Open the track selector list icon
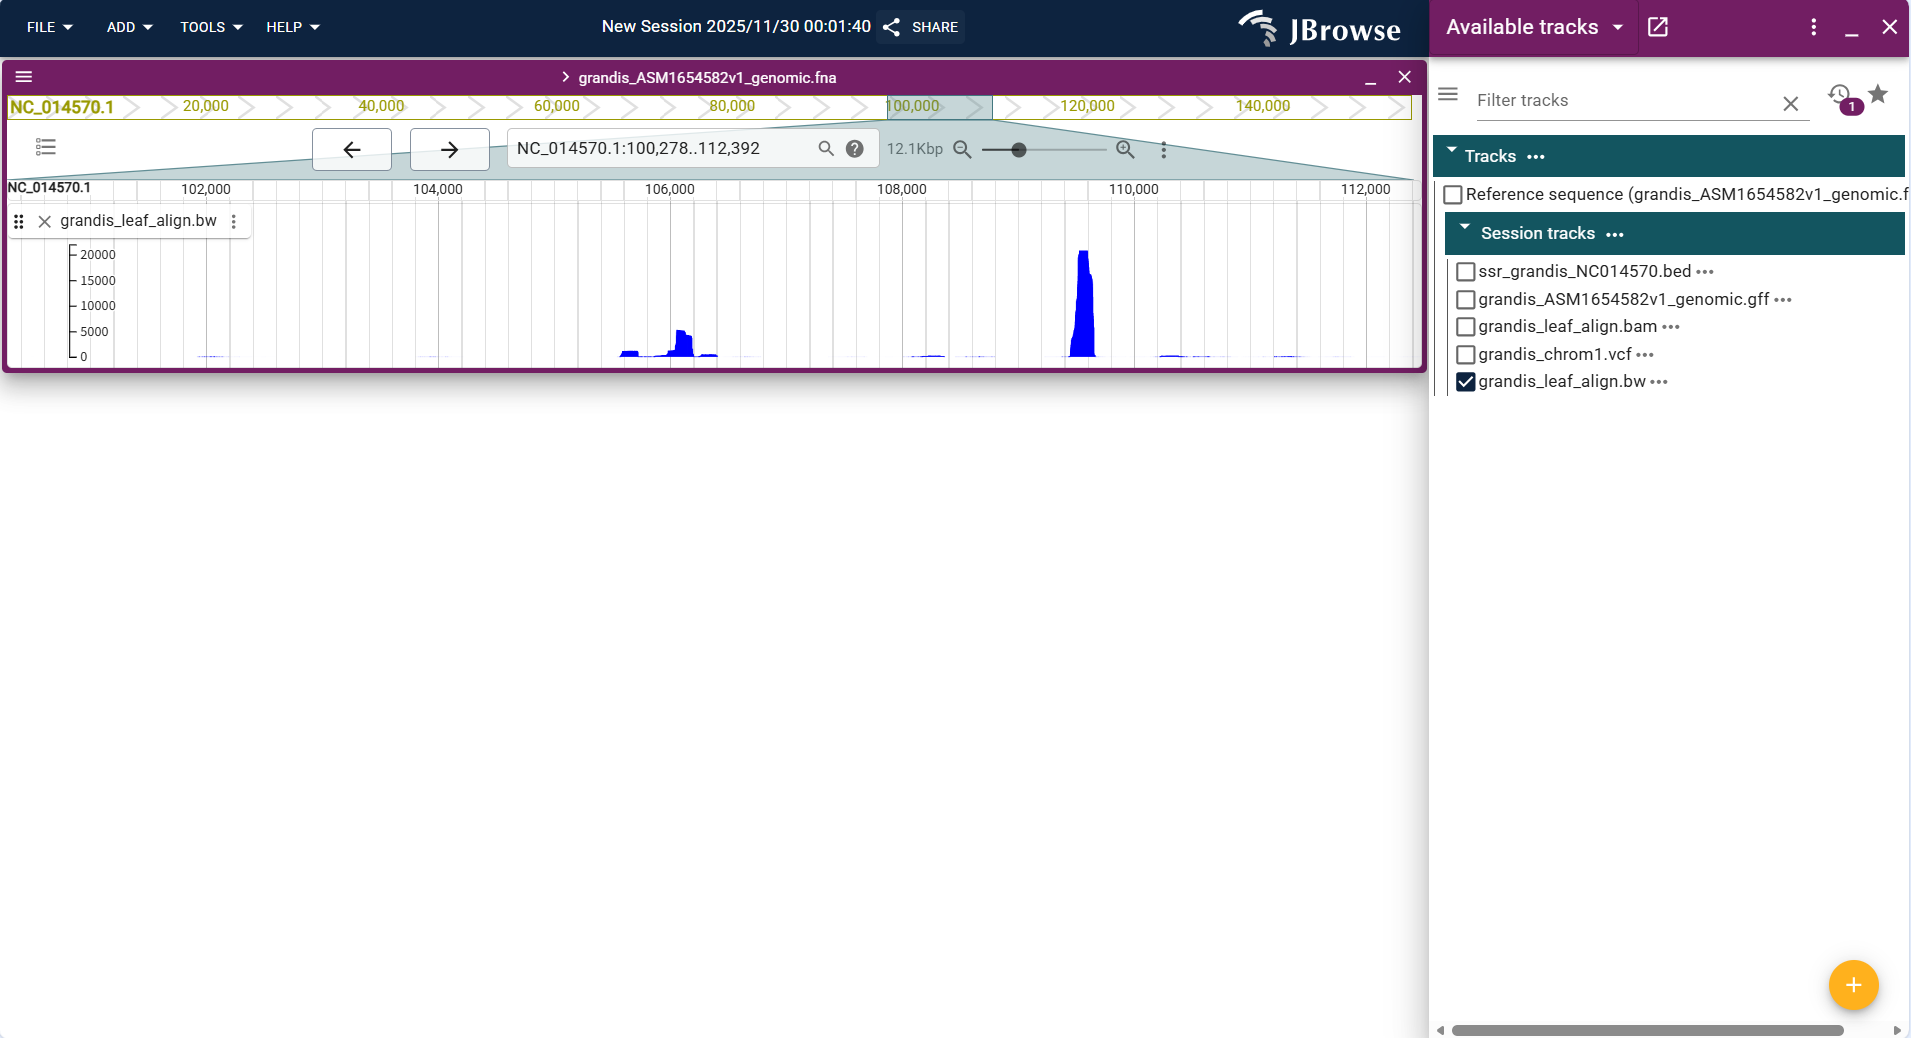This screenshot has height=1038, width=1911. click(45, 147)
